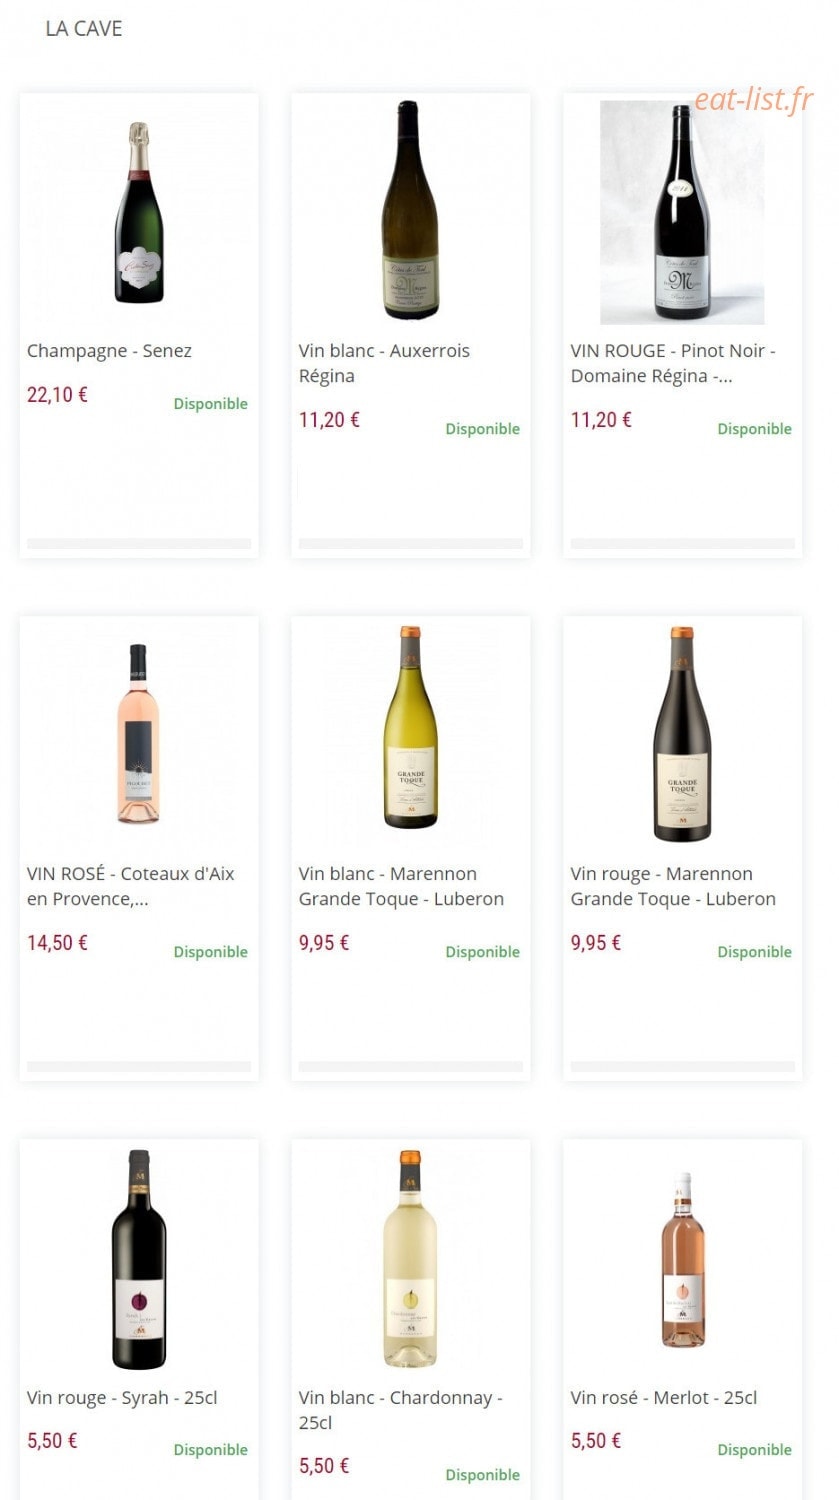Open the Champagne Senez bottle image
The image size is (839, 1500).
[x=139, y=212]
